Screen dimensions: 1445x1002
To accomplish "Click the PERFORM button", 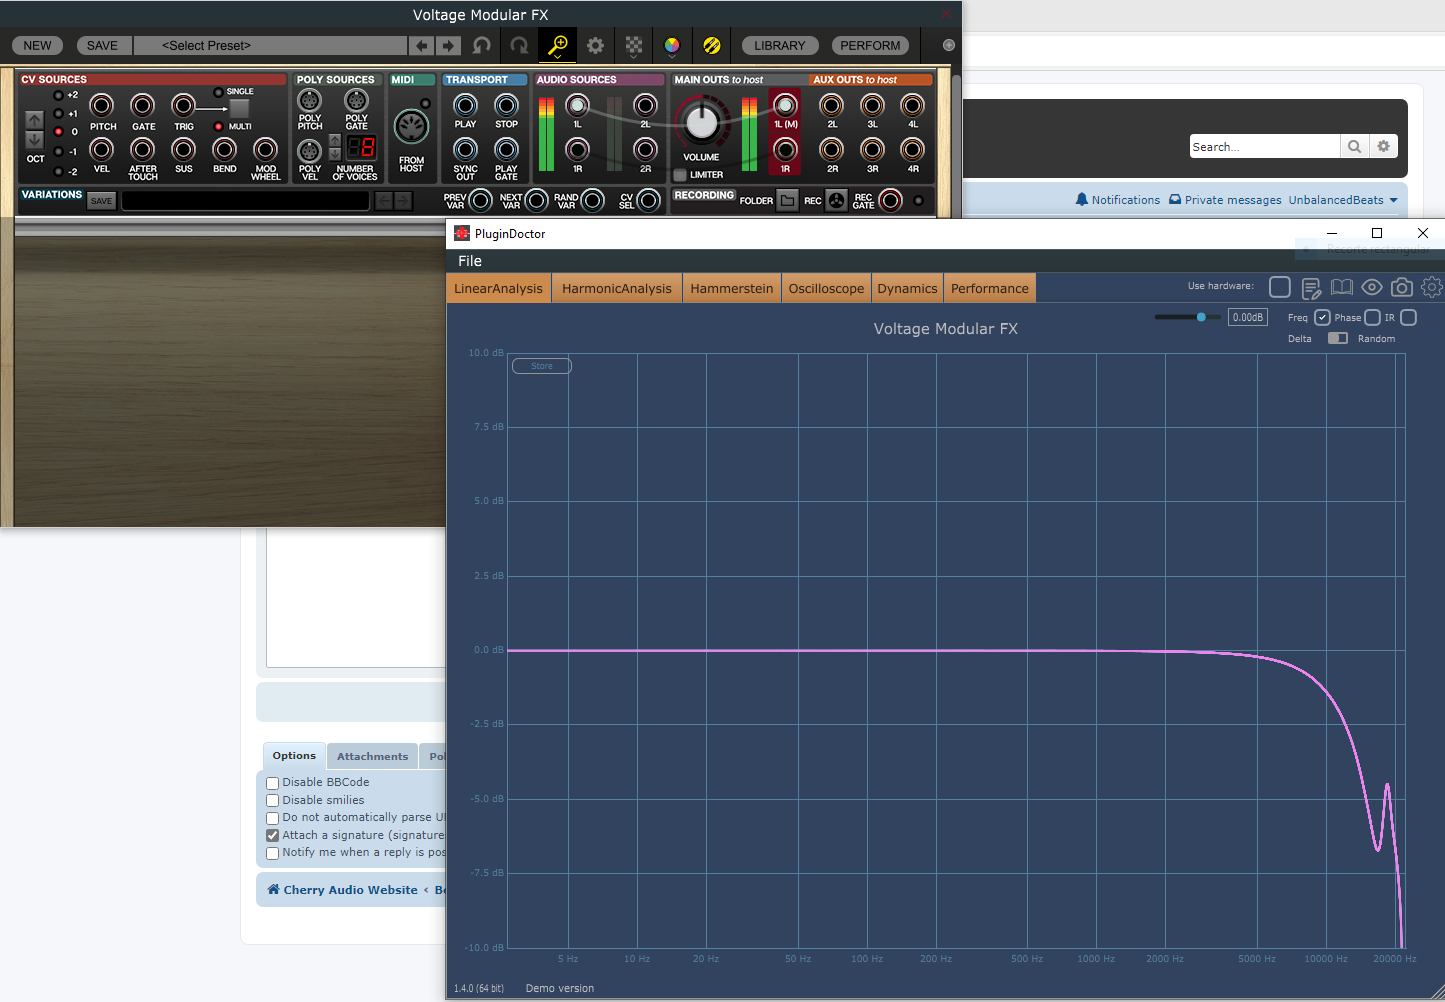I will point(870,45).
